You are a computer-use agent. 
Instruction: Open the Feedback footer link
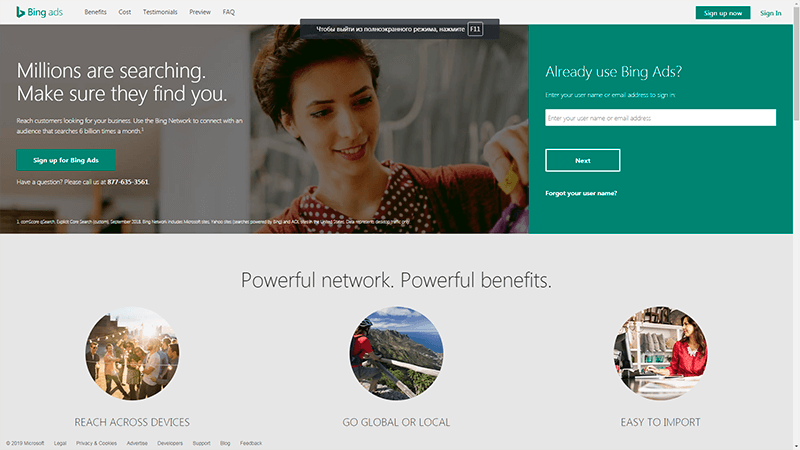coord(251,443)
